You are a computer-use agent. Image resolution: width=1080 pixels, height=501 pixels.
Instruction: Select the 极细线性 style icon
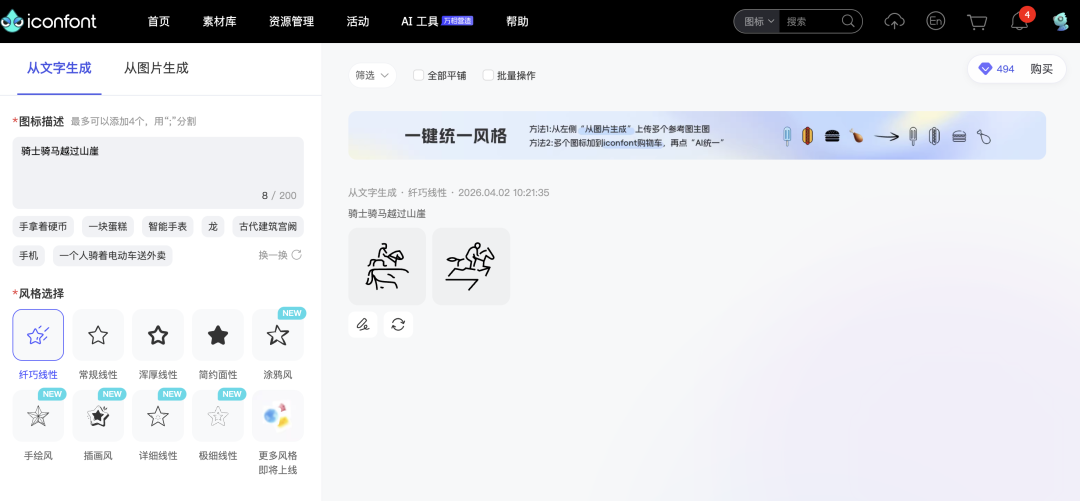click(x=218, y=416)
